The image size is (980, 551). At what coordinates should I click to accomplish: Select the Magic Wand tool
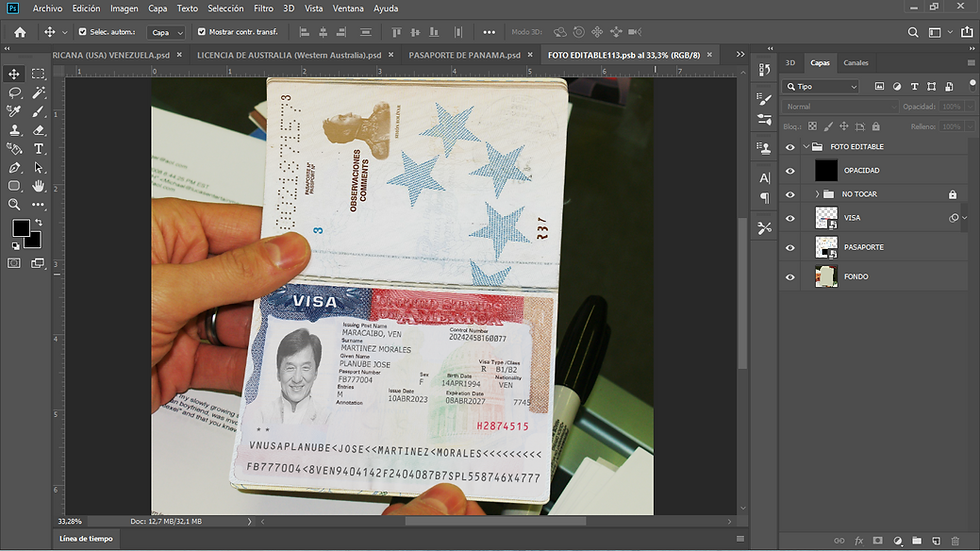tap(38, 92)
